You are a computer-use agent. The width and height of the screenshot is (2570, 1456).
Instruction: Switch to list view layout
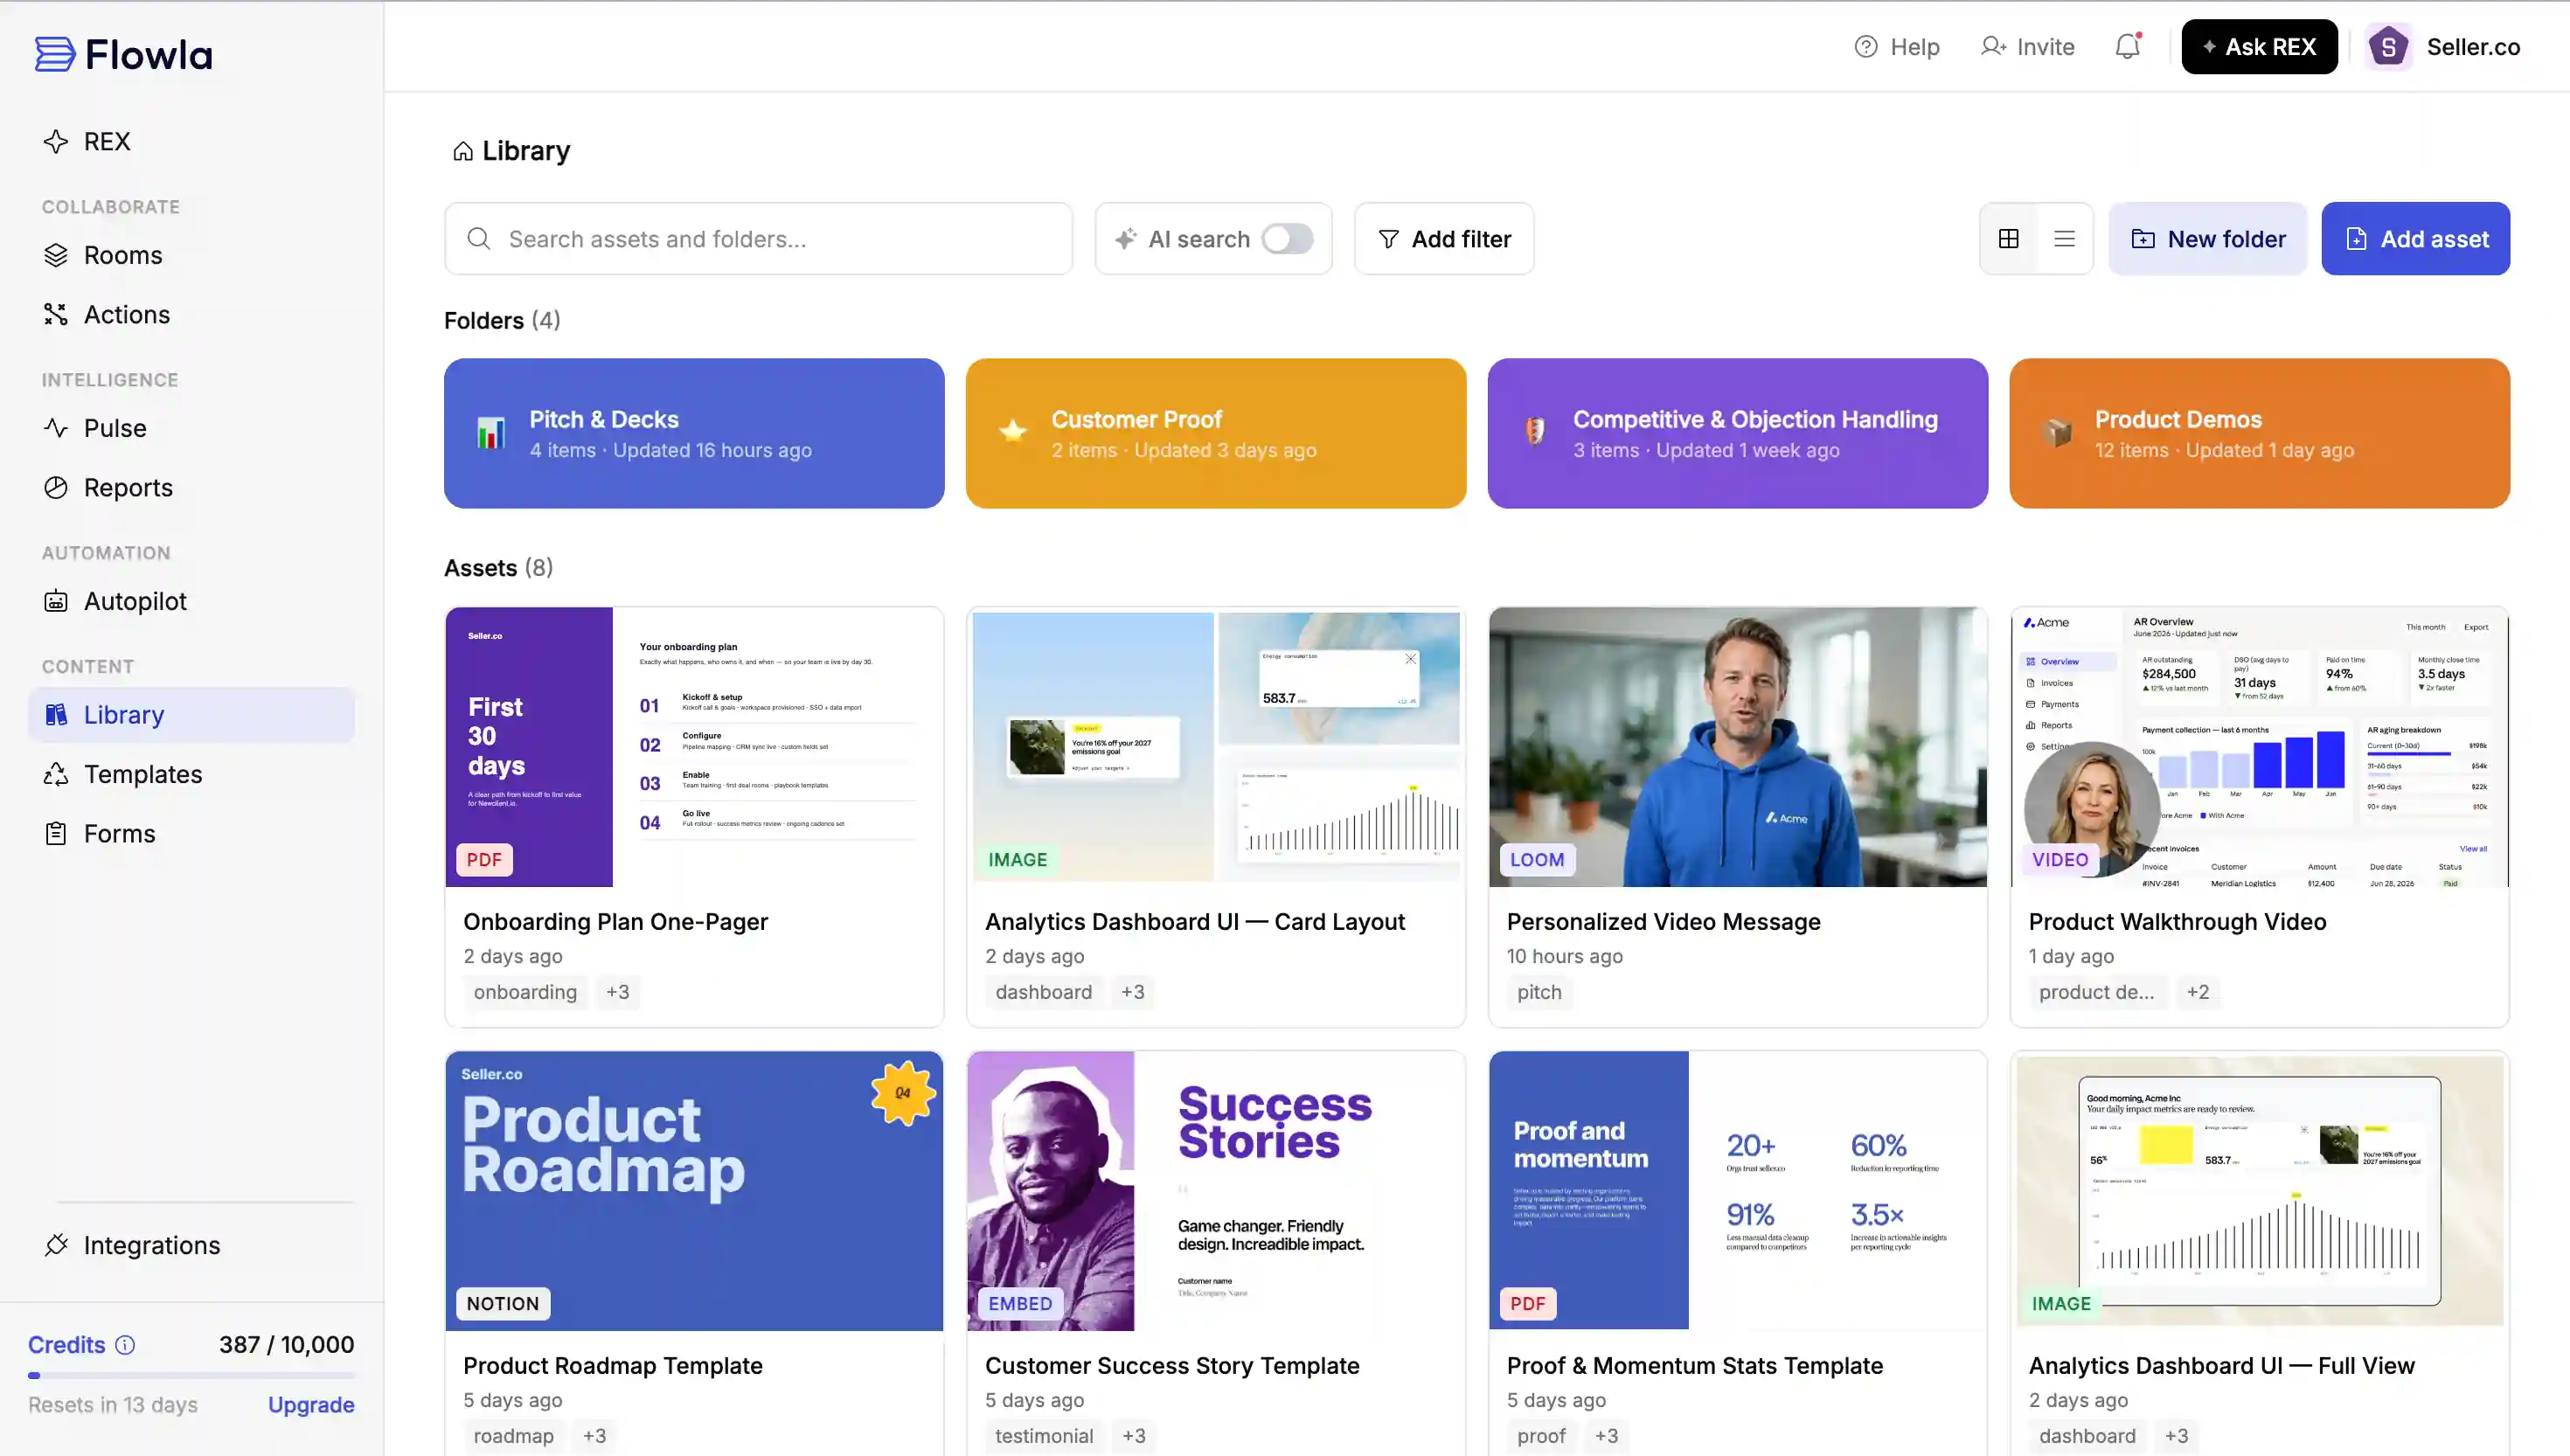[x=2064, y=239]
